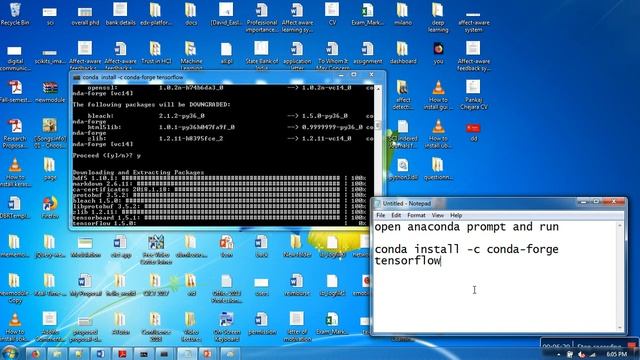Open the 'CSCV 2017' folder icon

[156, 285]
